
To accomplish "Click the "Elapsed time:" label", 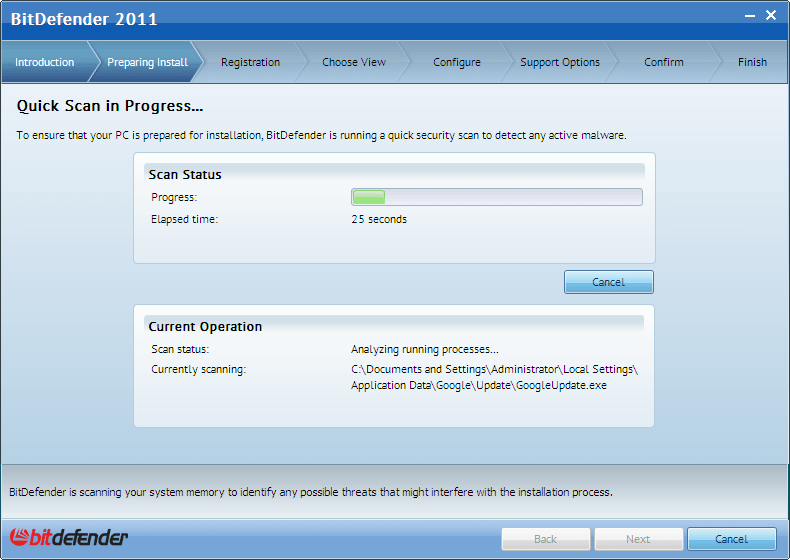I will click(184, 219).
